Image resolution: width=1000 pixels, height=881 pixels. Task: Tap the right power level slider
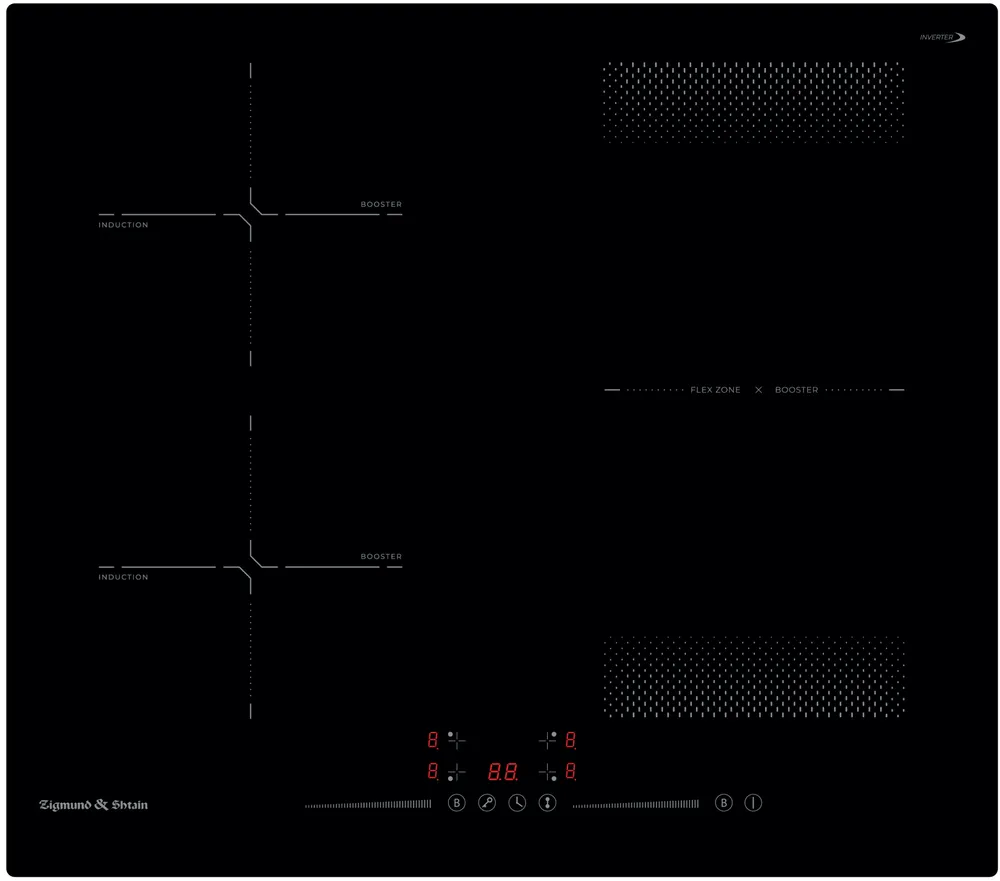pyautogui.click(x=636, y=804)
